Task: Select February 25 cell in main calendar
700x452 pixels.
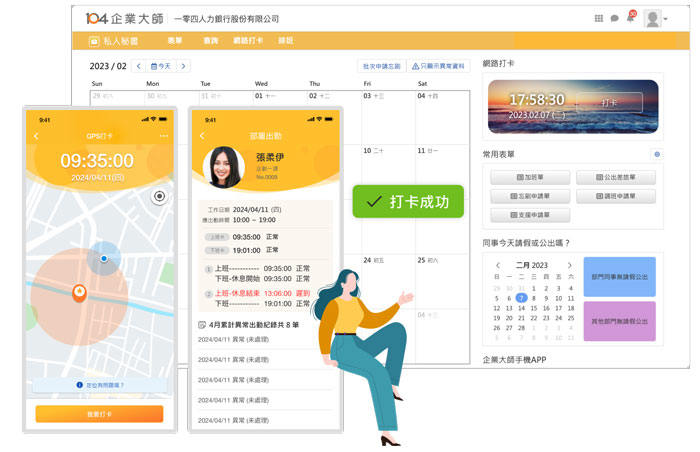Action: (x=442, y=281)
